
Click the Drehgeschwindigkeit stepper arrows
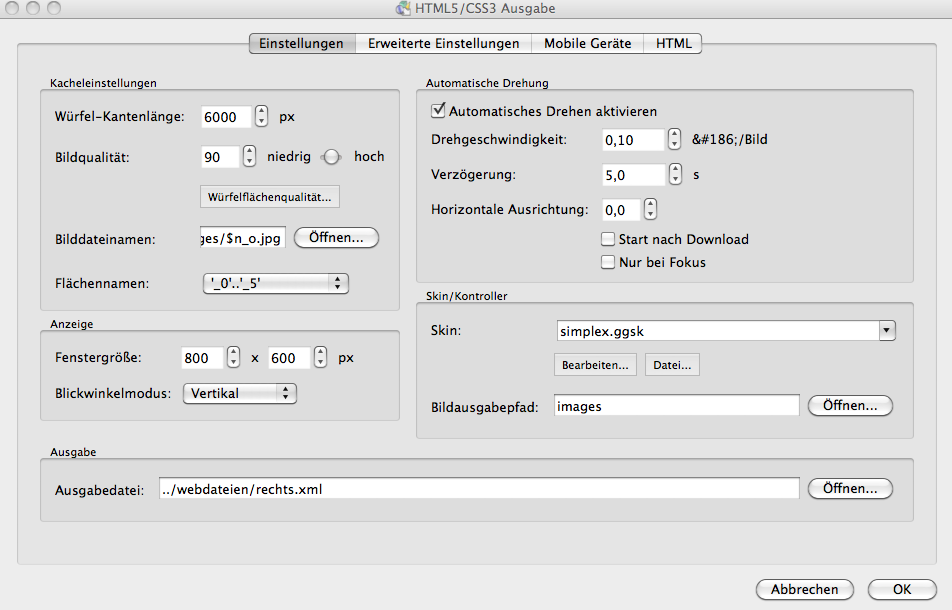click(676, 141)
